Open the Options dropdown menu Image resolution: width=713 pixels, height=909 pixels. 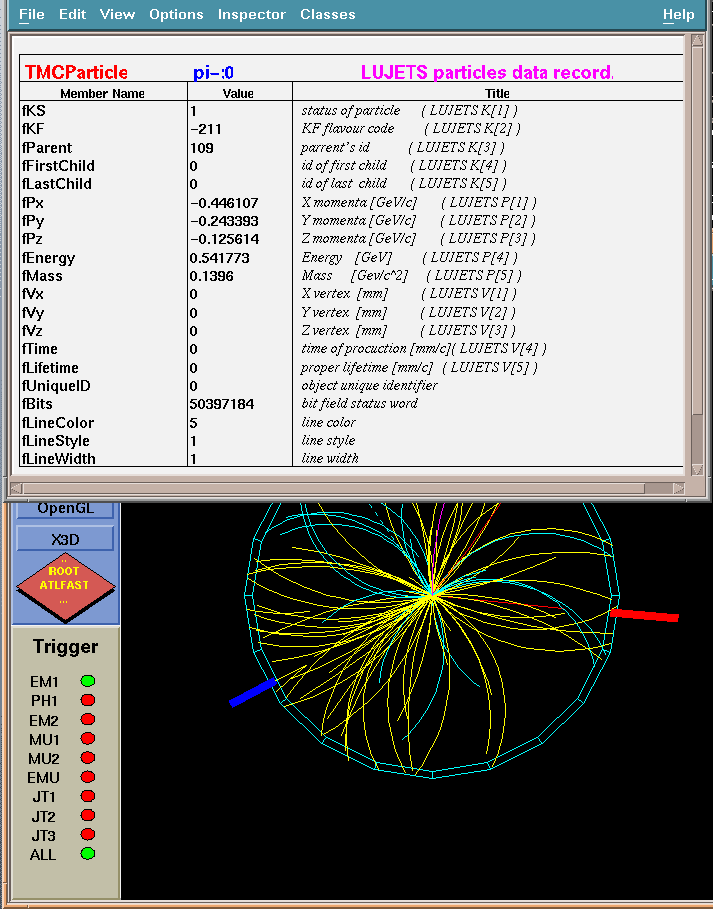pos(176,15)
